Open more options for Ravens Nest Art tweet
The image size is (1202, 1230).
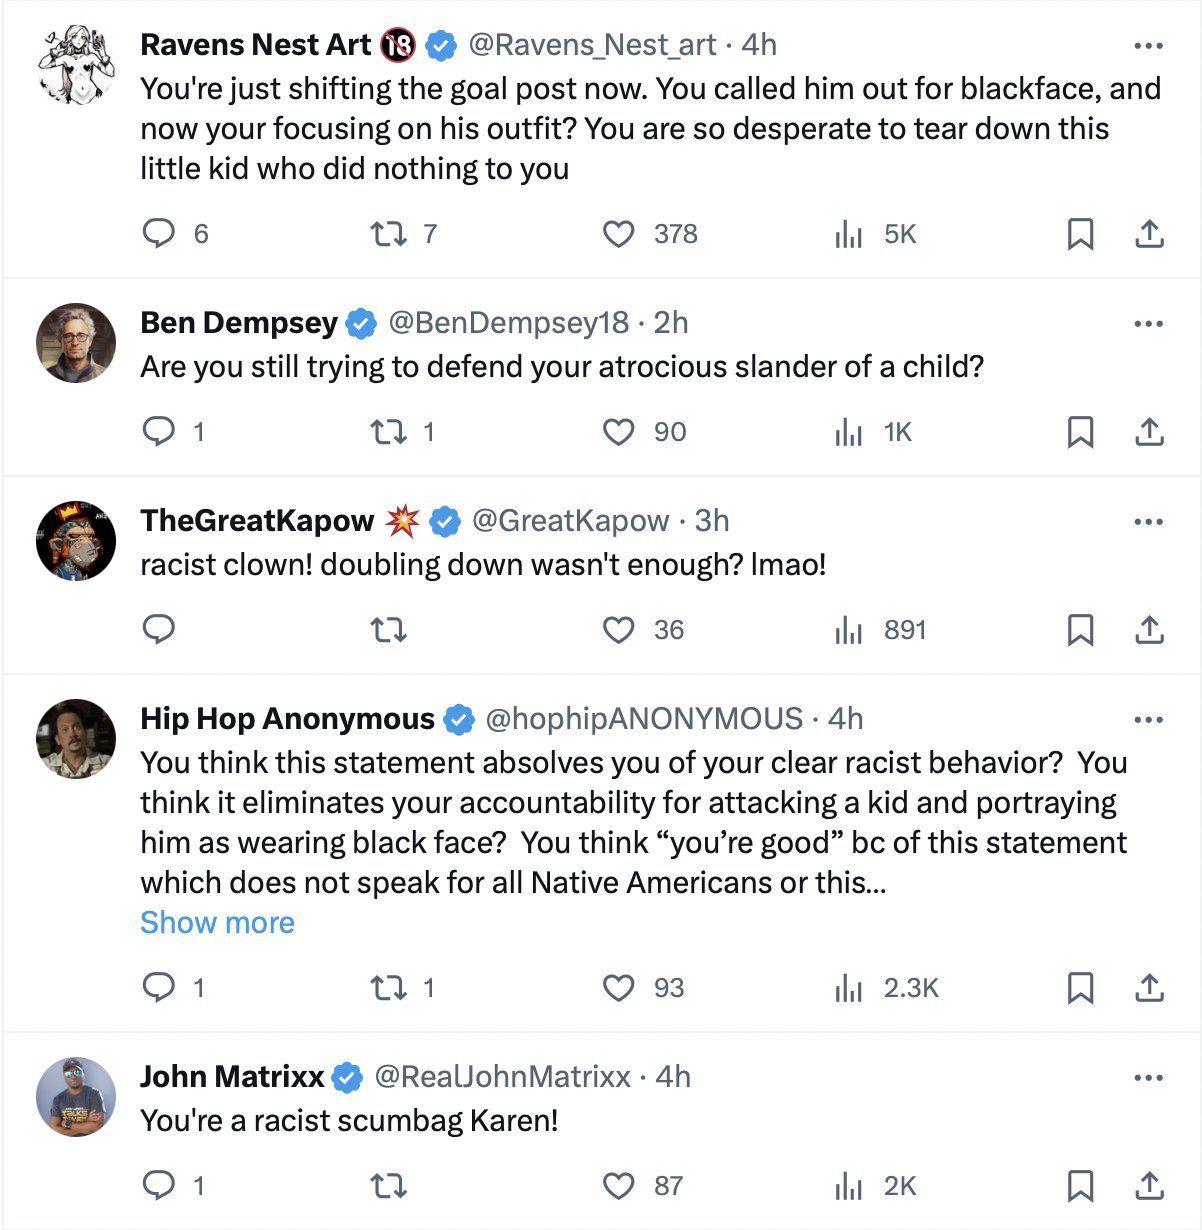point(1149,46)
